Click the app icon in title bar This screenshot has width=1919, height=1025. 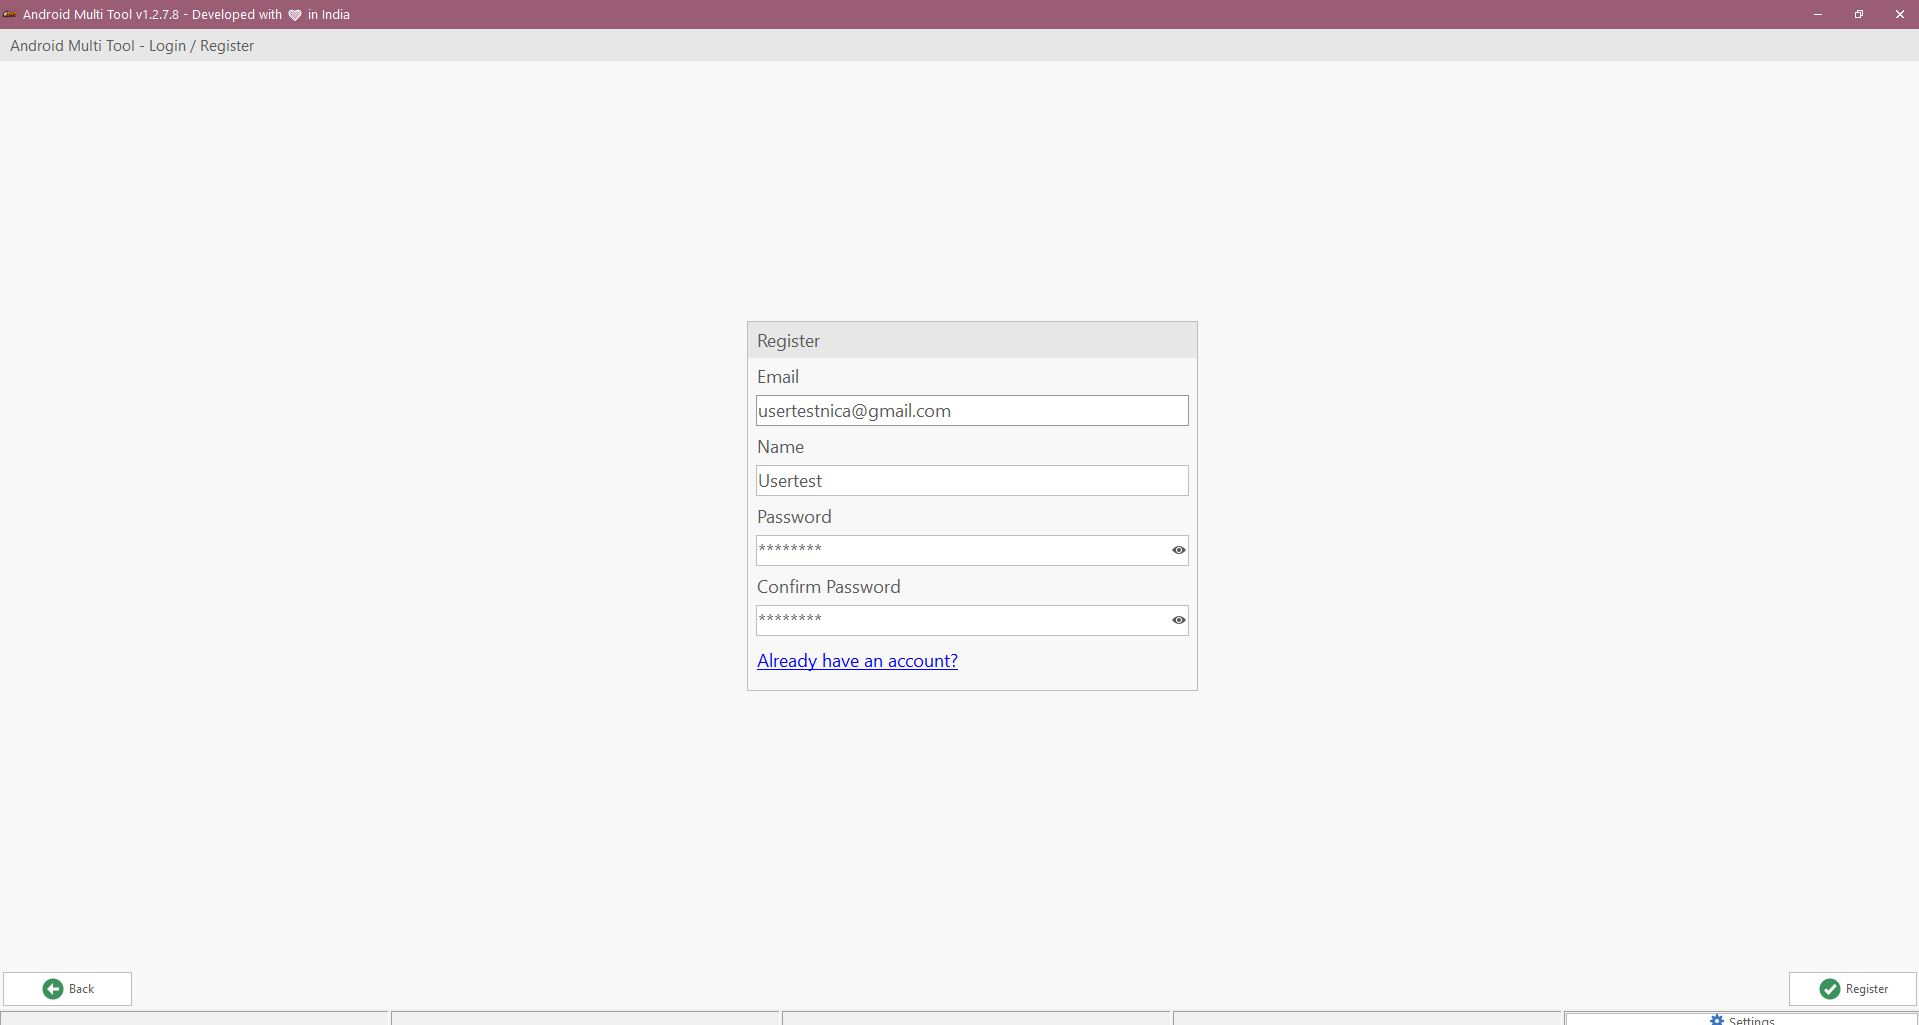pyautogui.click(x=10, y=14)
